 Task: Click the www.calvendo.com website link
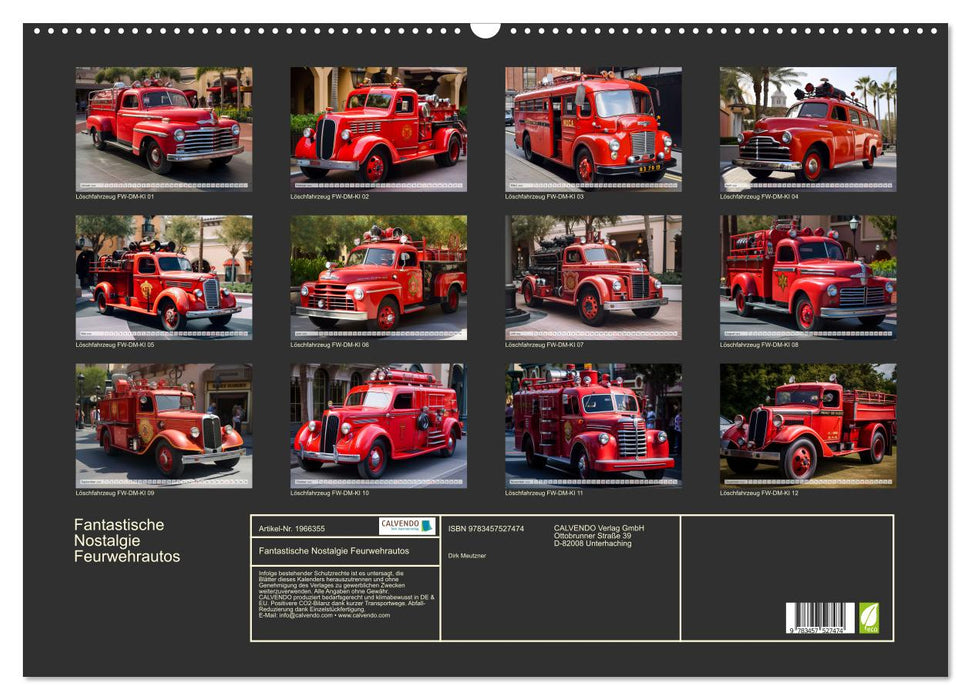[364, 615]
